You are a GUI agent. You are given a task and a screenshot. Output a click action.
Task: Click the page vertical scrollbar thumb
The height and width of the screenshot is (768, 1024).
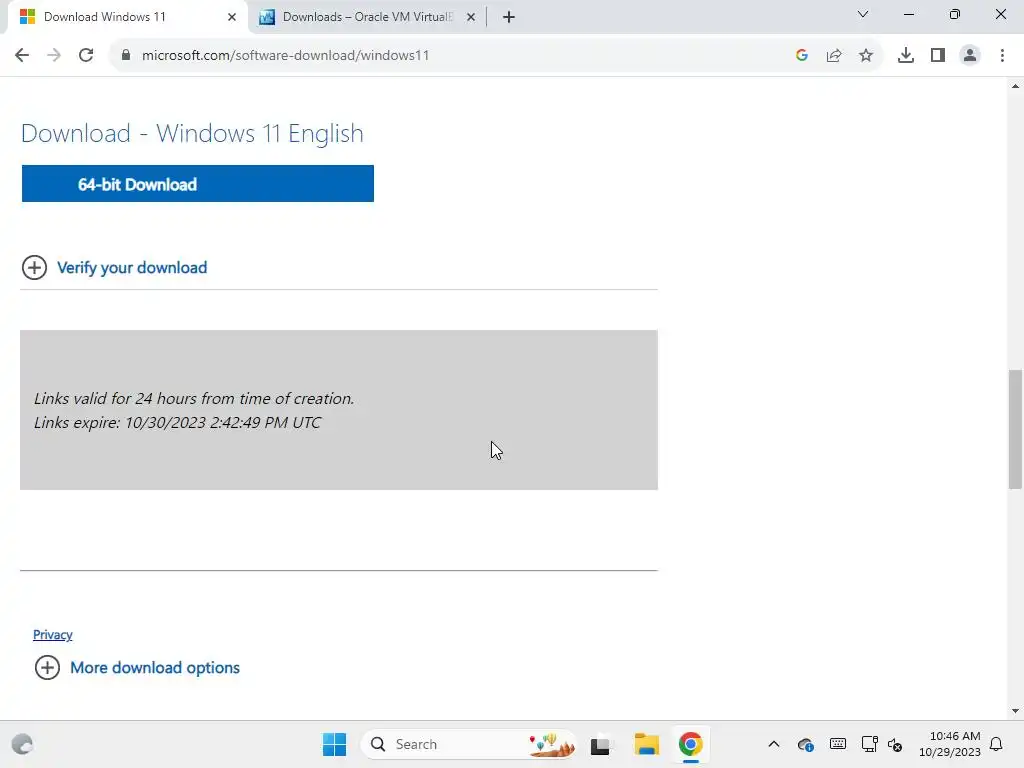click(x=1015, y=429)
